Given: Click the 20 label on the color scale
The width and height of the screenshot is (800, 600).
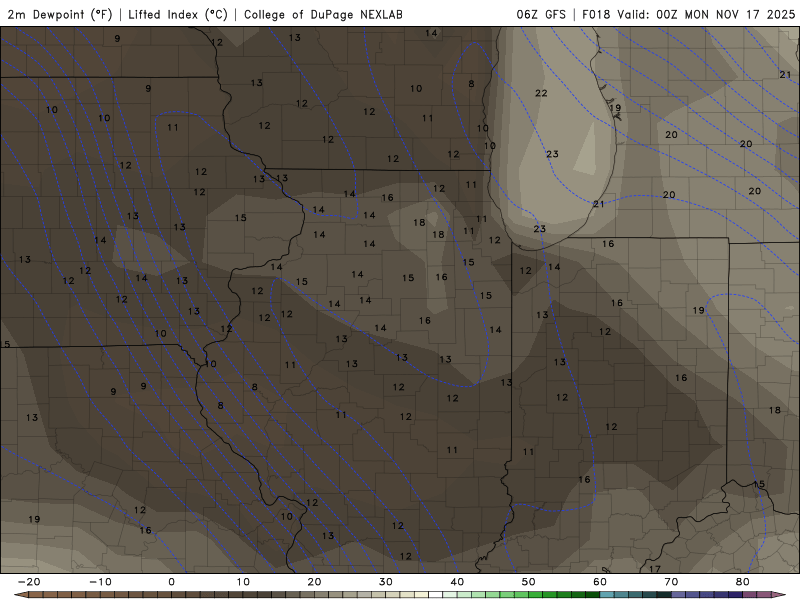Looking at the screenshot, I should [x=314, y=582].
